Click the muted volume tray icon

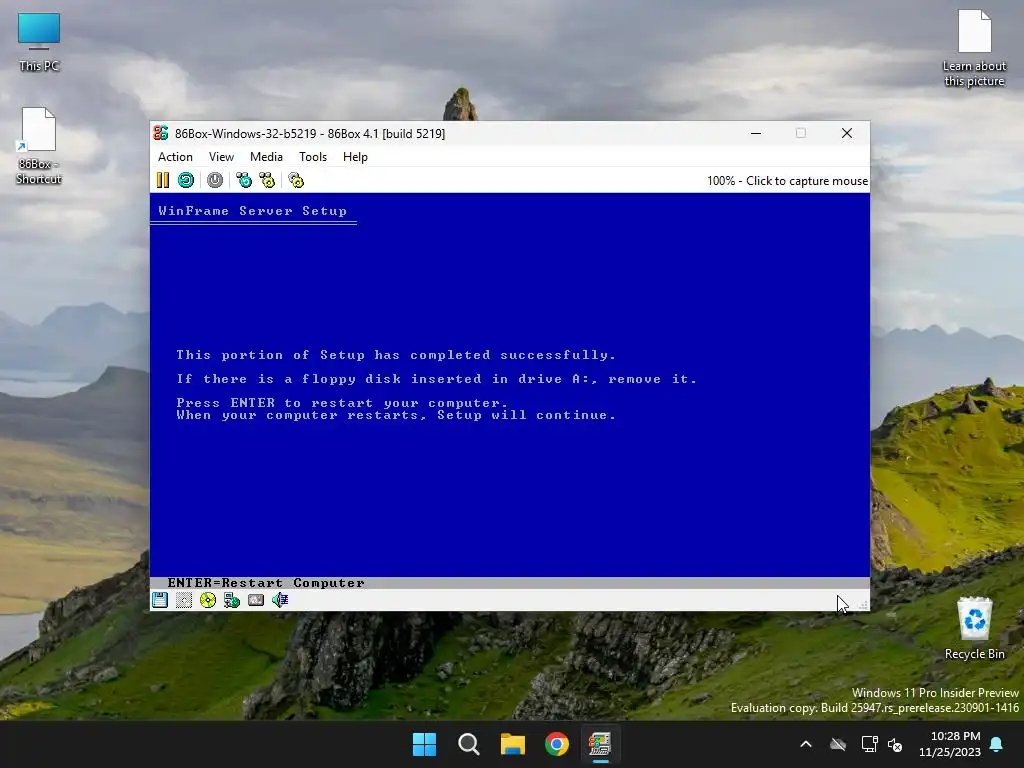point(895,744)
